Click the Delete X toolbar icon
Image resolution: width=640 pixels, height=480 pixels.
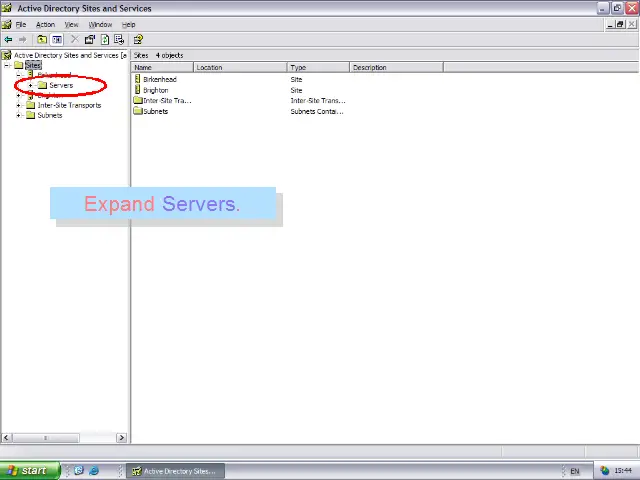pyautogui.click(x=74, y=40)
